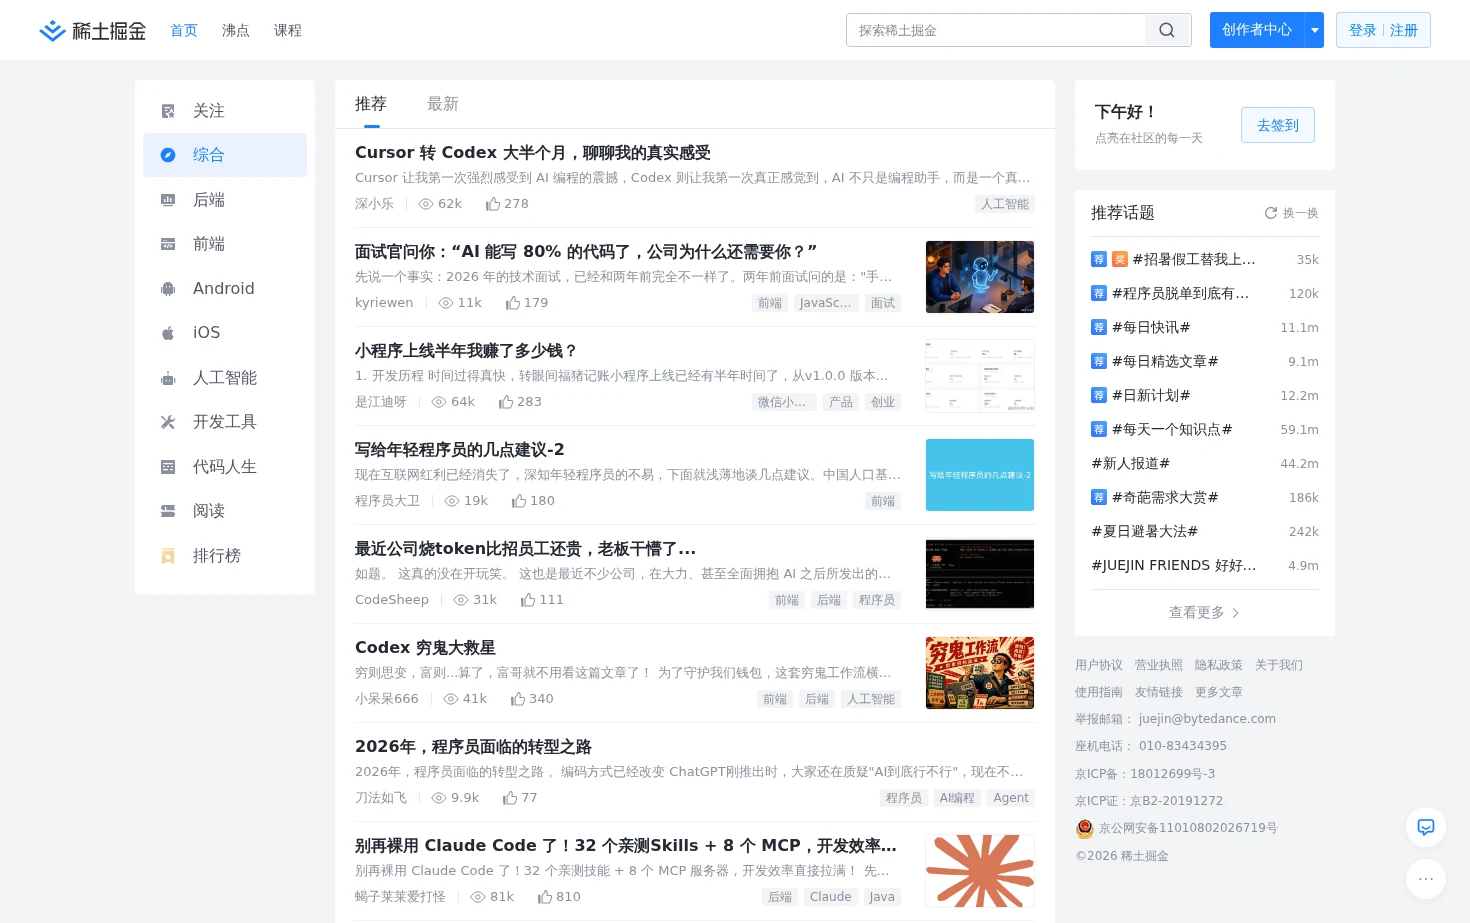Viewport: 1470px width, 923px height.
Task: Click the juejin@bytedance.com email
Action: [x=1207, y=719]
